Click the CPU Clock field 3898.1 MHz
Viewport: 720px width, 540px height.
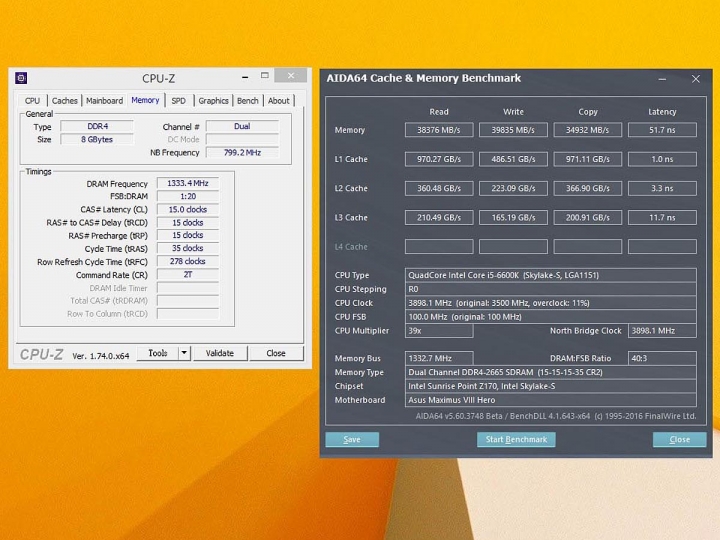pyautogui.click(x=551, y=303)
